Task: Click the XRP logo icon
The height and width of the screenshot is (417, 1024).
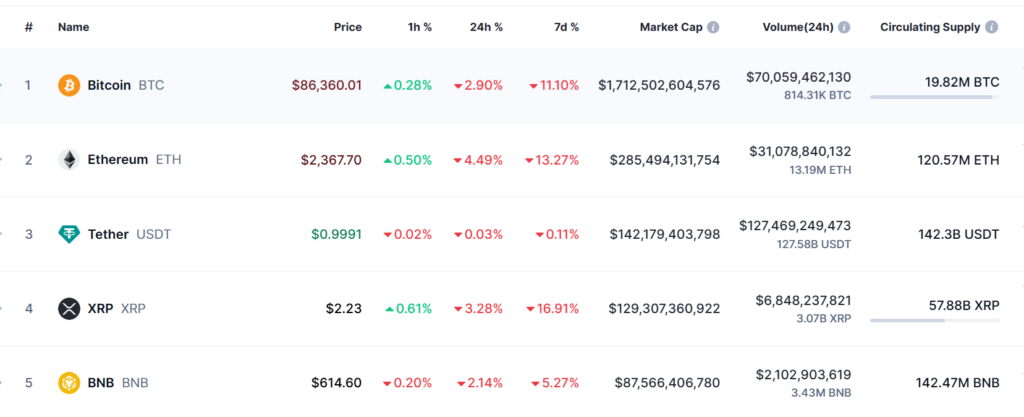Action: point(69,308)
